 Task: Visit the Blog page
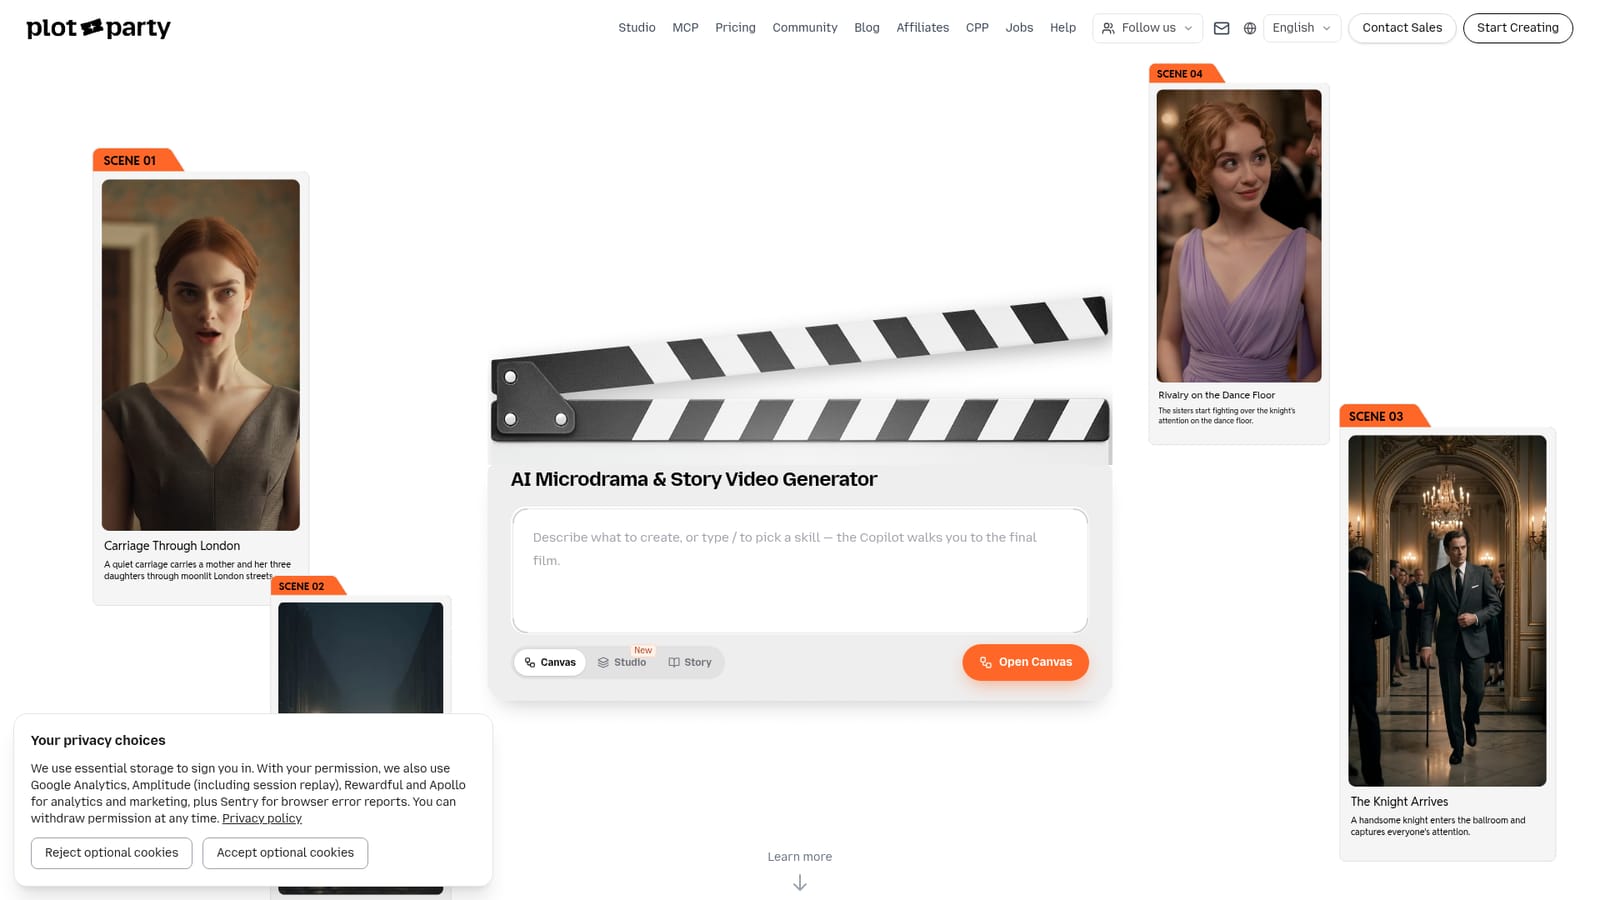coord(867,28)
